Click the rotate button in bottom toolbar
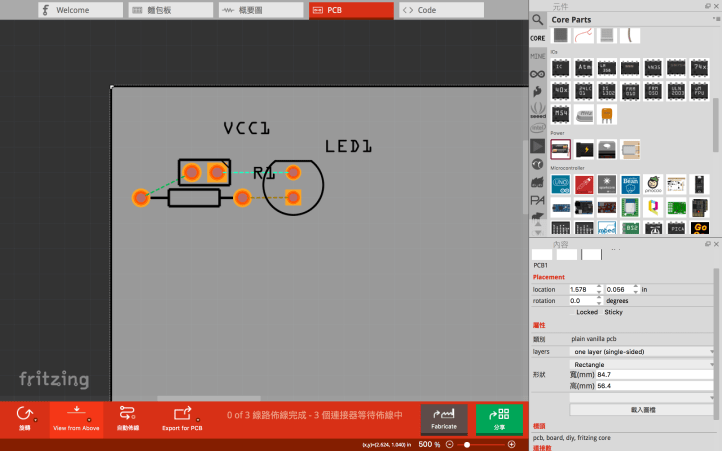Viewport: 722px width, 451px height. coord(25,418)
